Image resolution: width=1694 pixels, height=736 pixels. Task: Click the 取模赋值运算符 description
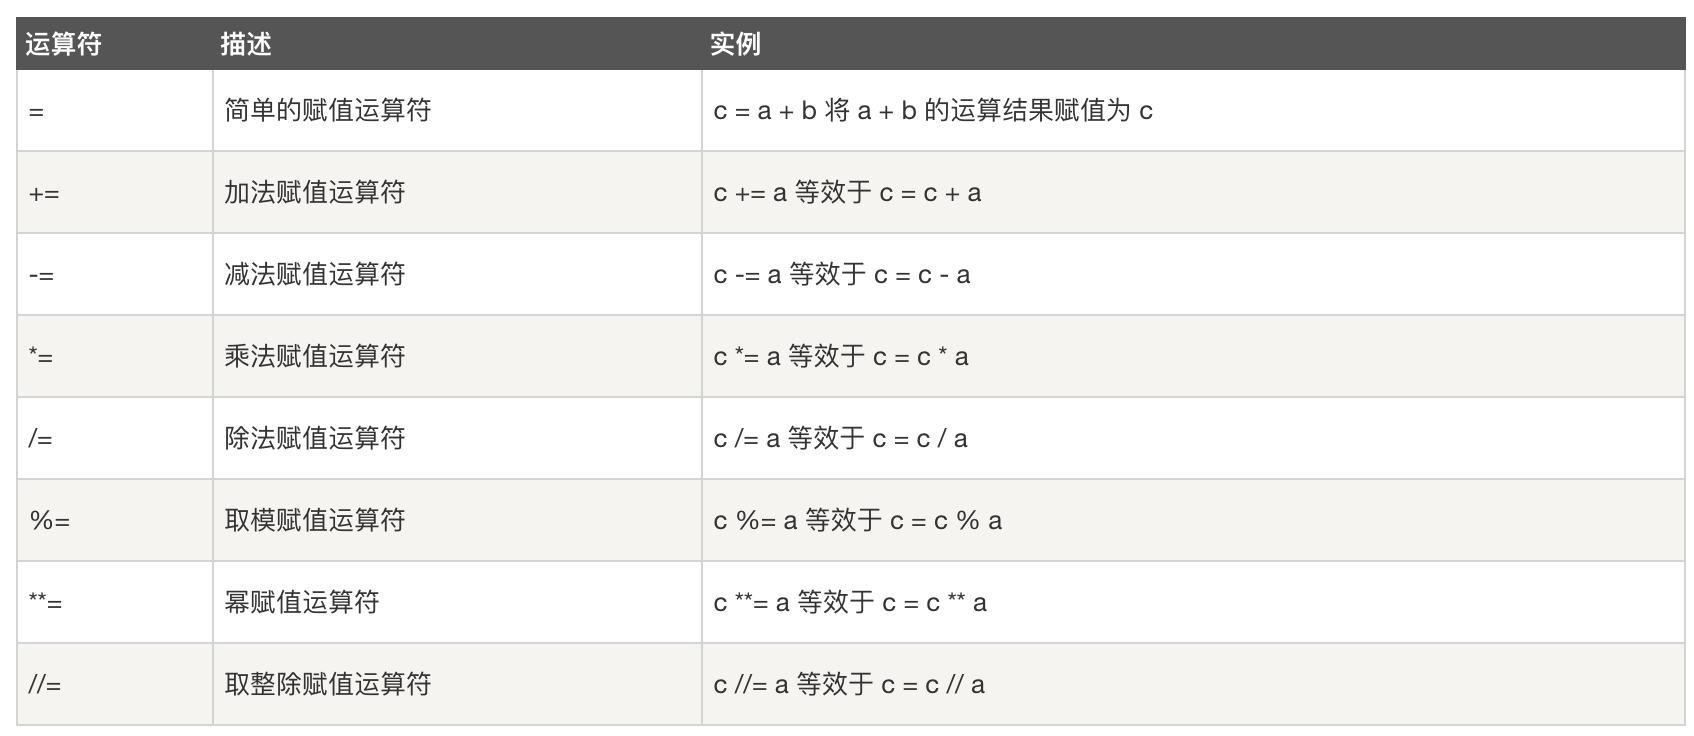pyautogui.click(x=314, y=520)
